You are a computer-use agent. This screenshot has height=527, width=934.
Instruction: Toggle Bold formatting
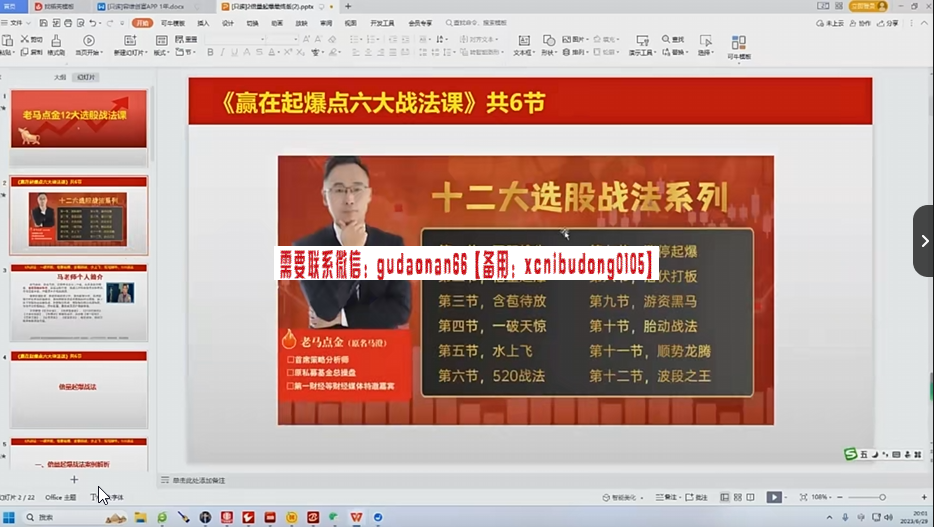tap(210, 52)
